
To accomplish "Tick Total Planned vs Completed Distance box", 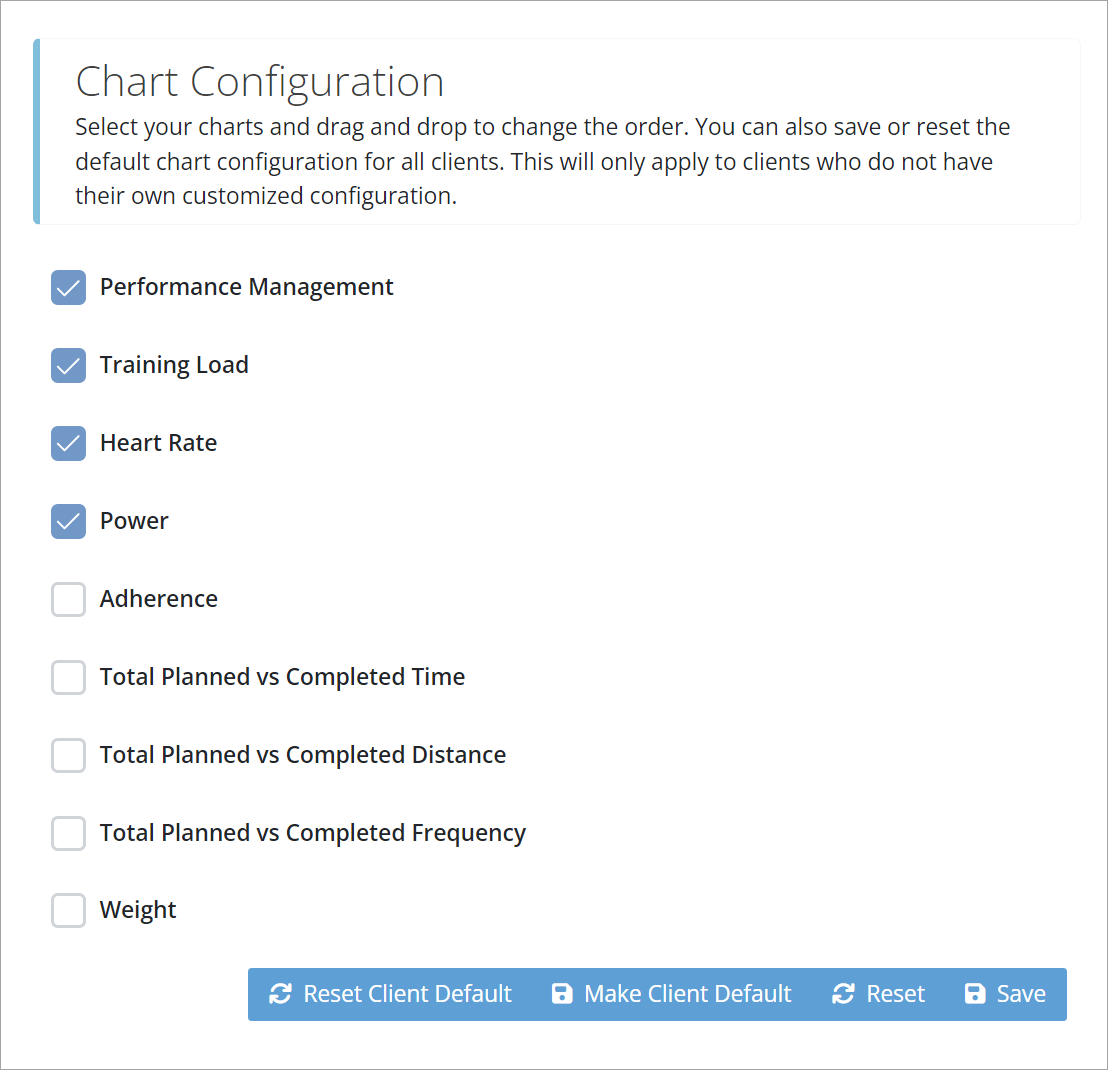I will [x=69, y=756].
